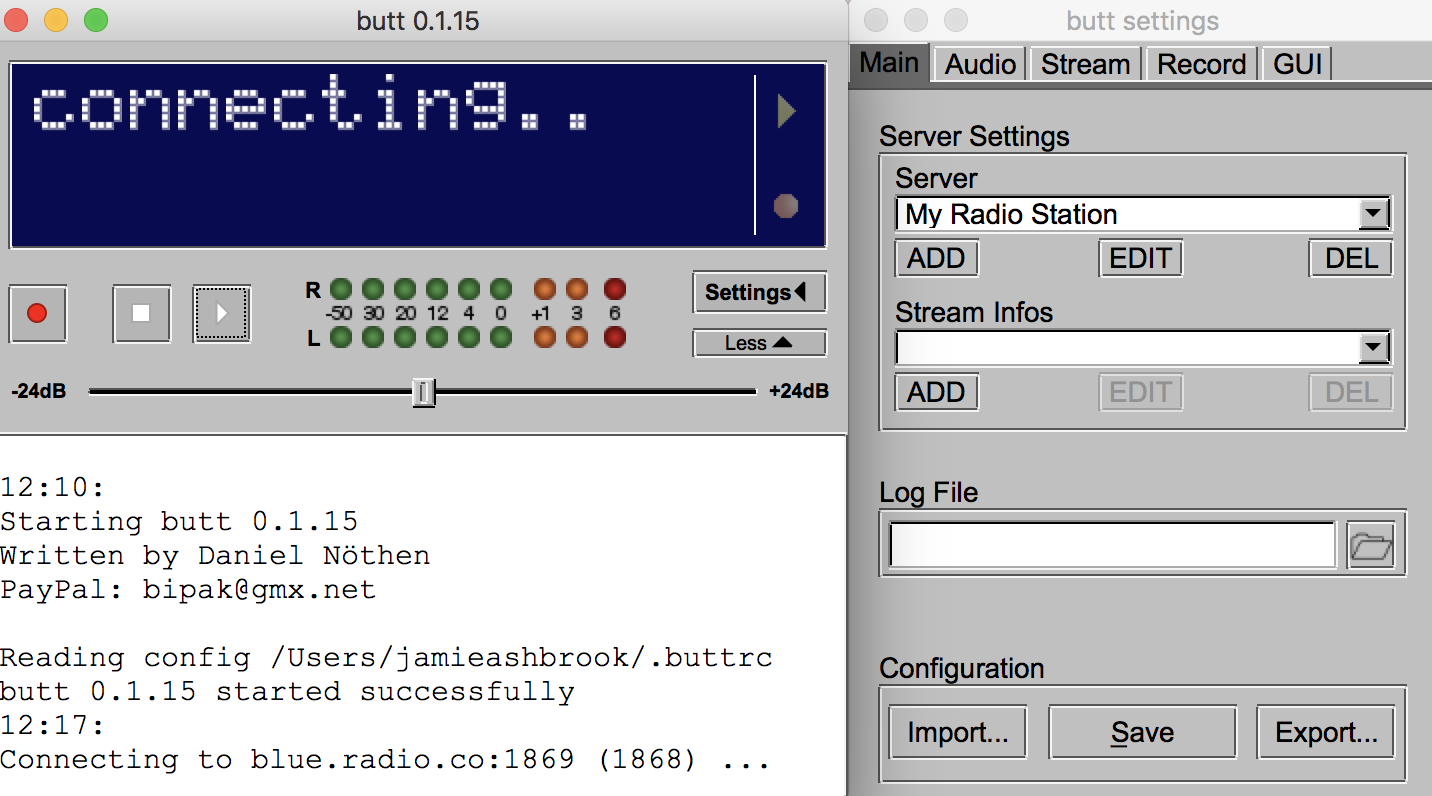Save the configuration
This screenshot has height=796, width=1432.
pos(1142,733)
